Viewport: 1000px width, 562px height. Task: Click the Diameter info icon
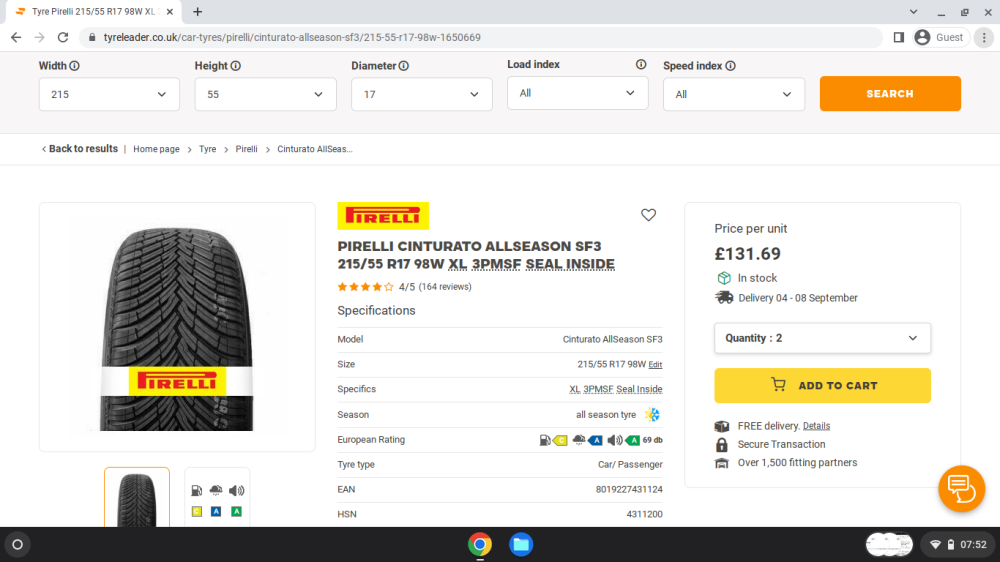point(404,66)
